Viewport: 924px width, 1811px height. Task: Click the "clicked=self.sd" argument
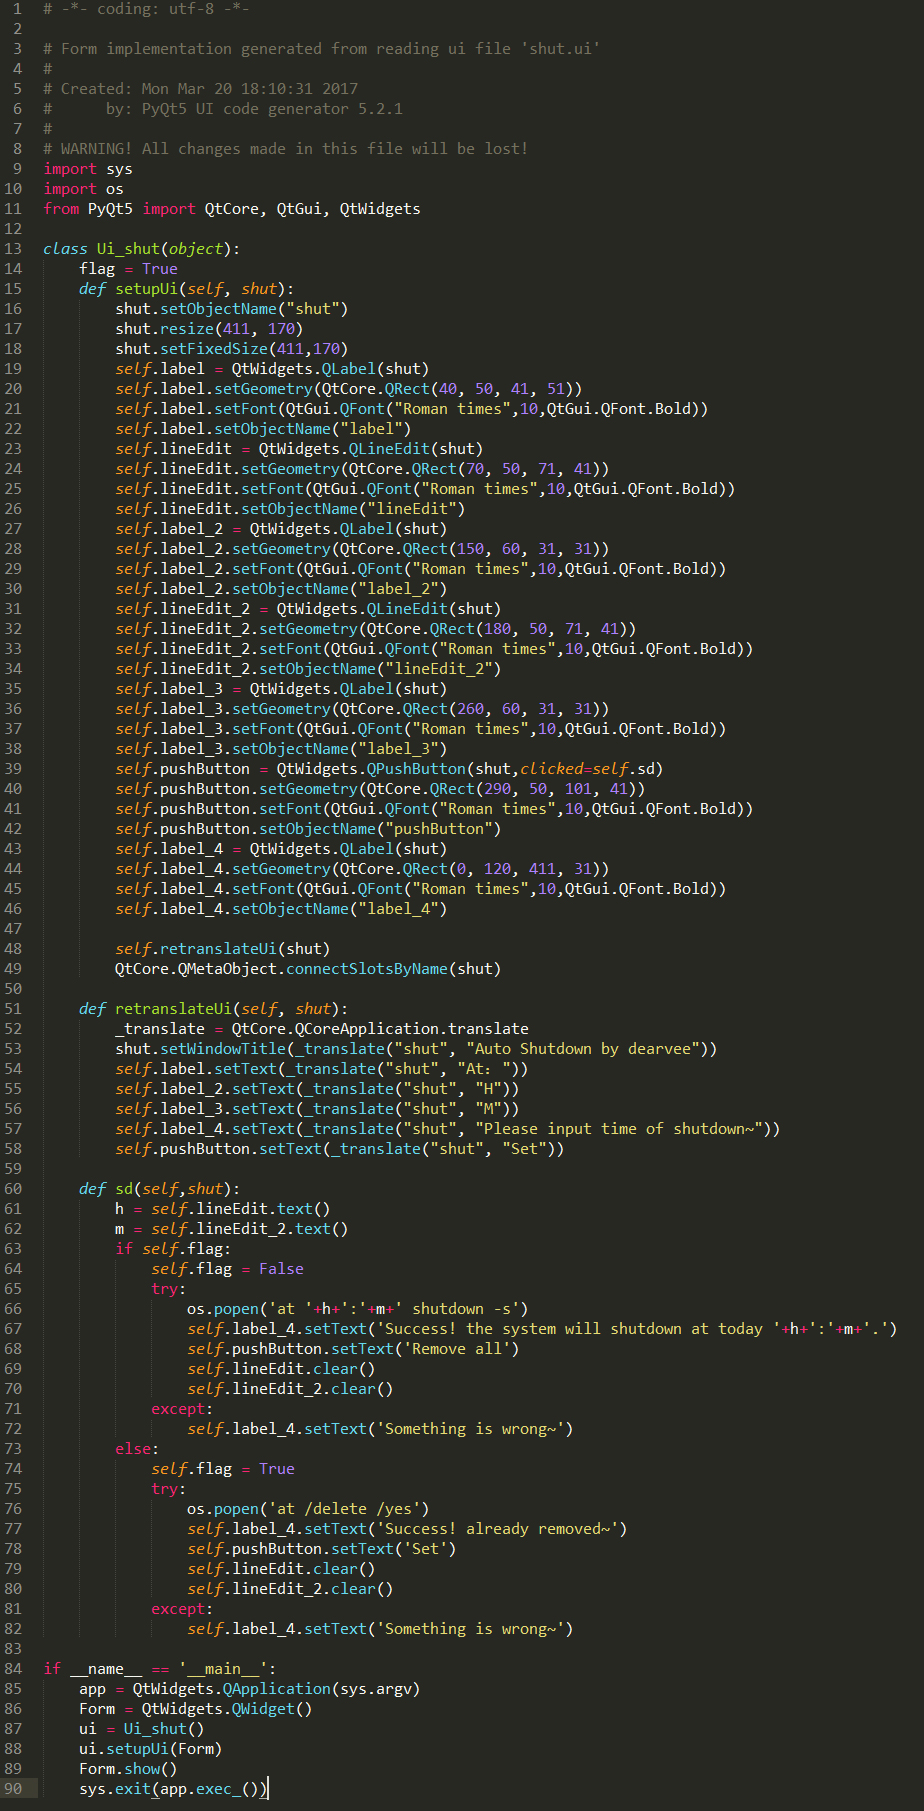pos(587,769)
